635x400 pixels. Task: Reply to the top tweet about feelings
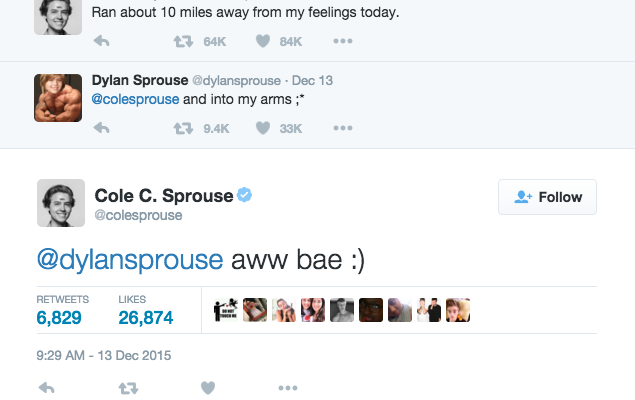coord(100,41)
